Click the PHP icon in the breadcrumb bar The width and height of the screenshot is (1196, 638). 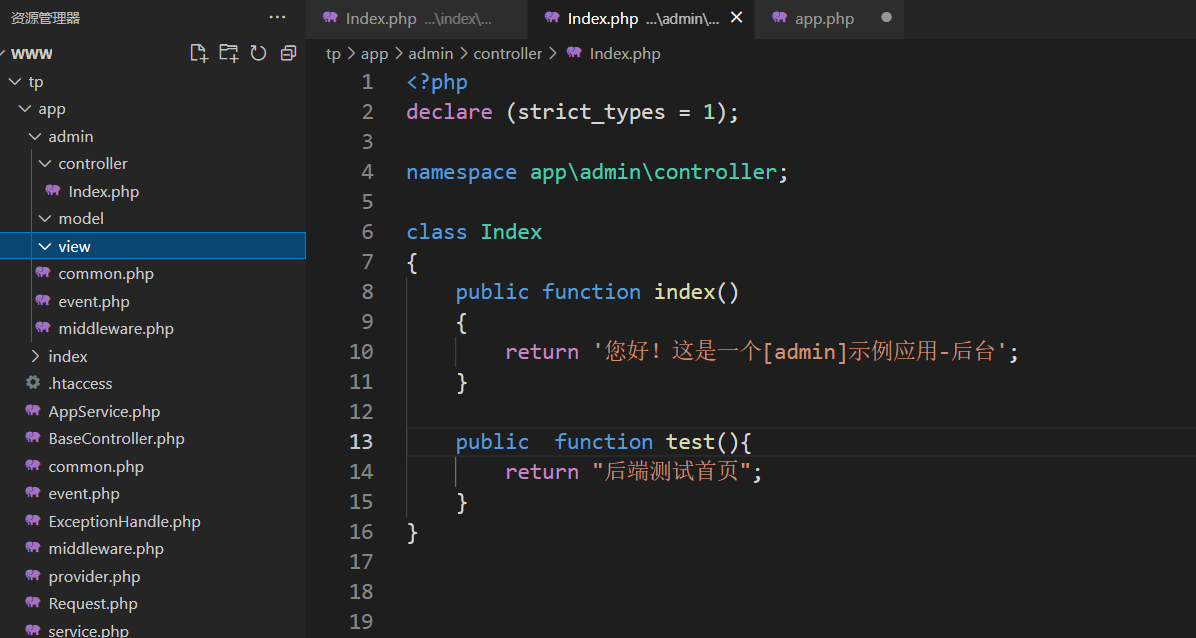click(x=574, y=53)
